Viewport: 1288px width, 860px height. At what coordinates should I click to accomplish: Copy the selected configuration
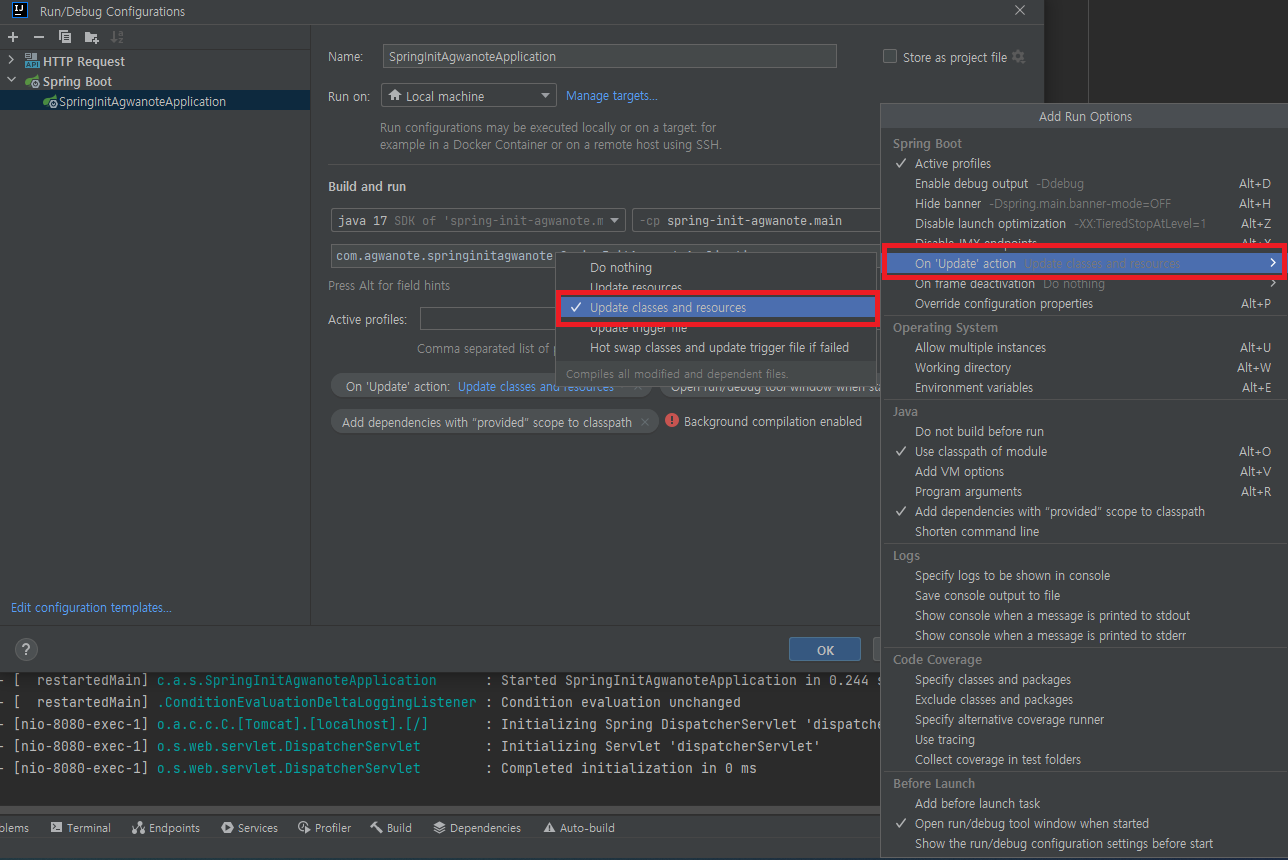[65, 37]
